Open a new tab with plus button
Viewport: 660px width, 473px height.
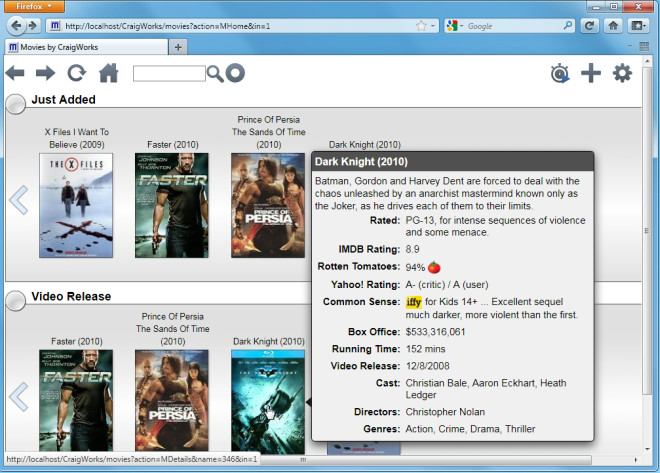178,47
